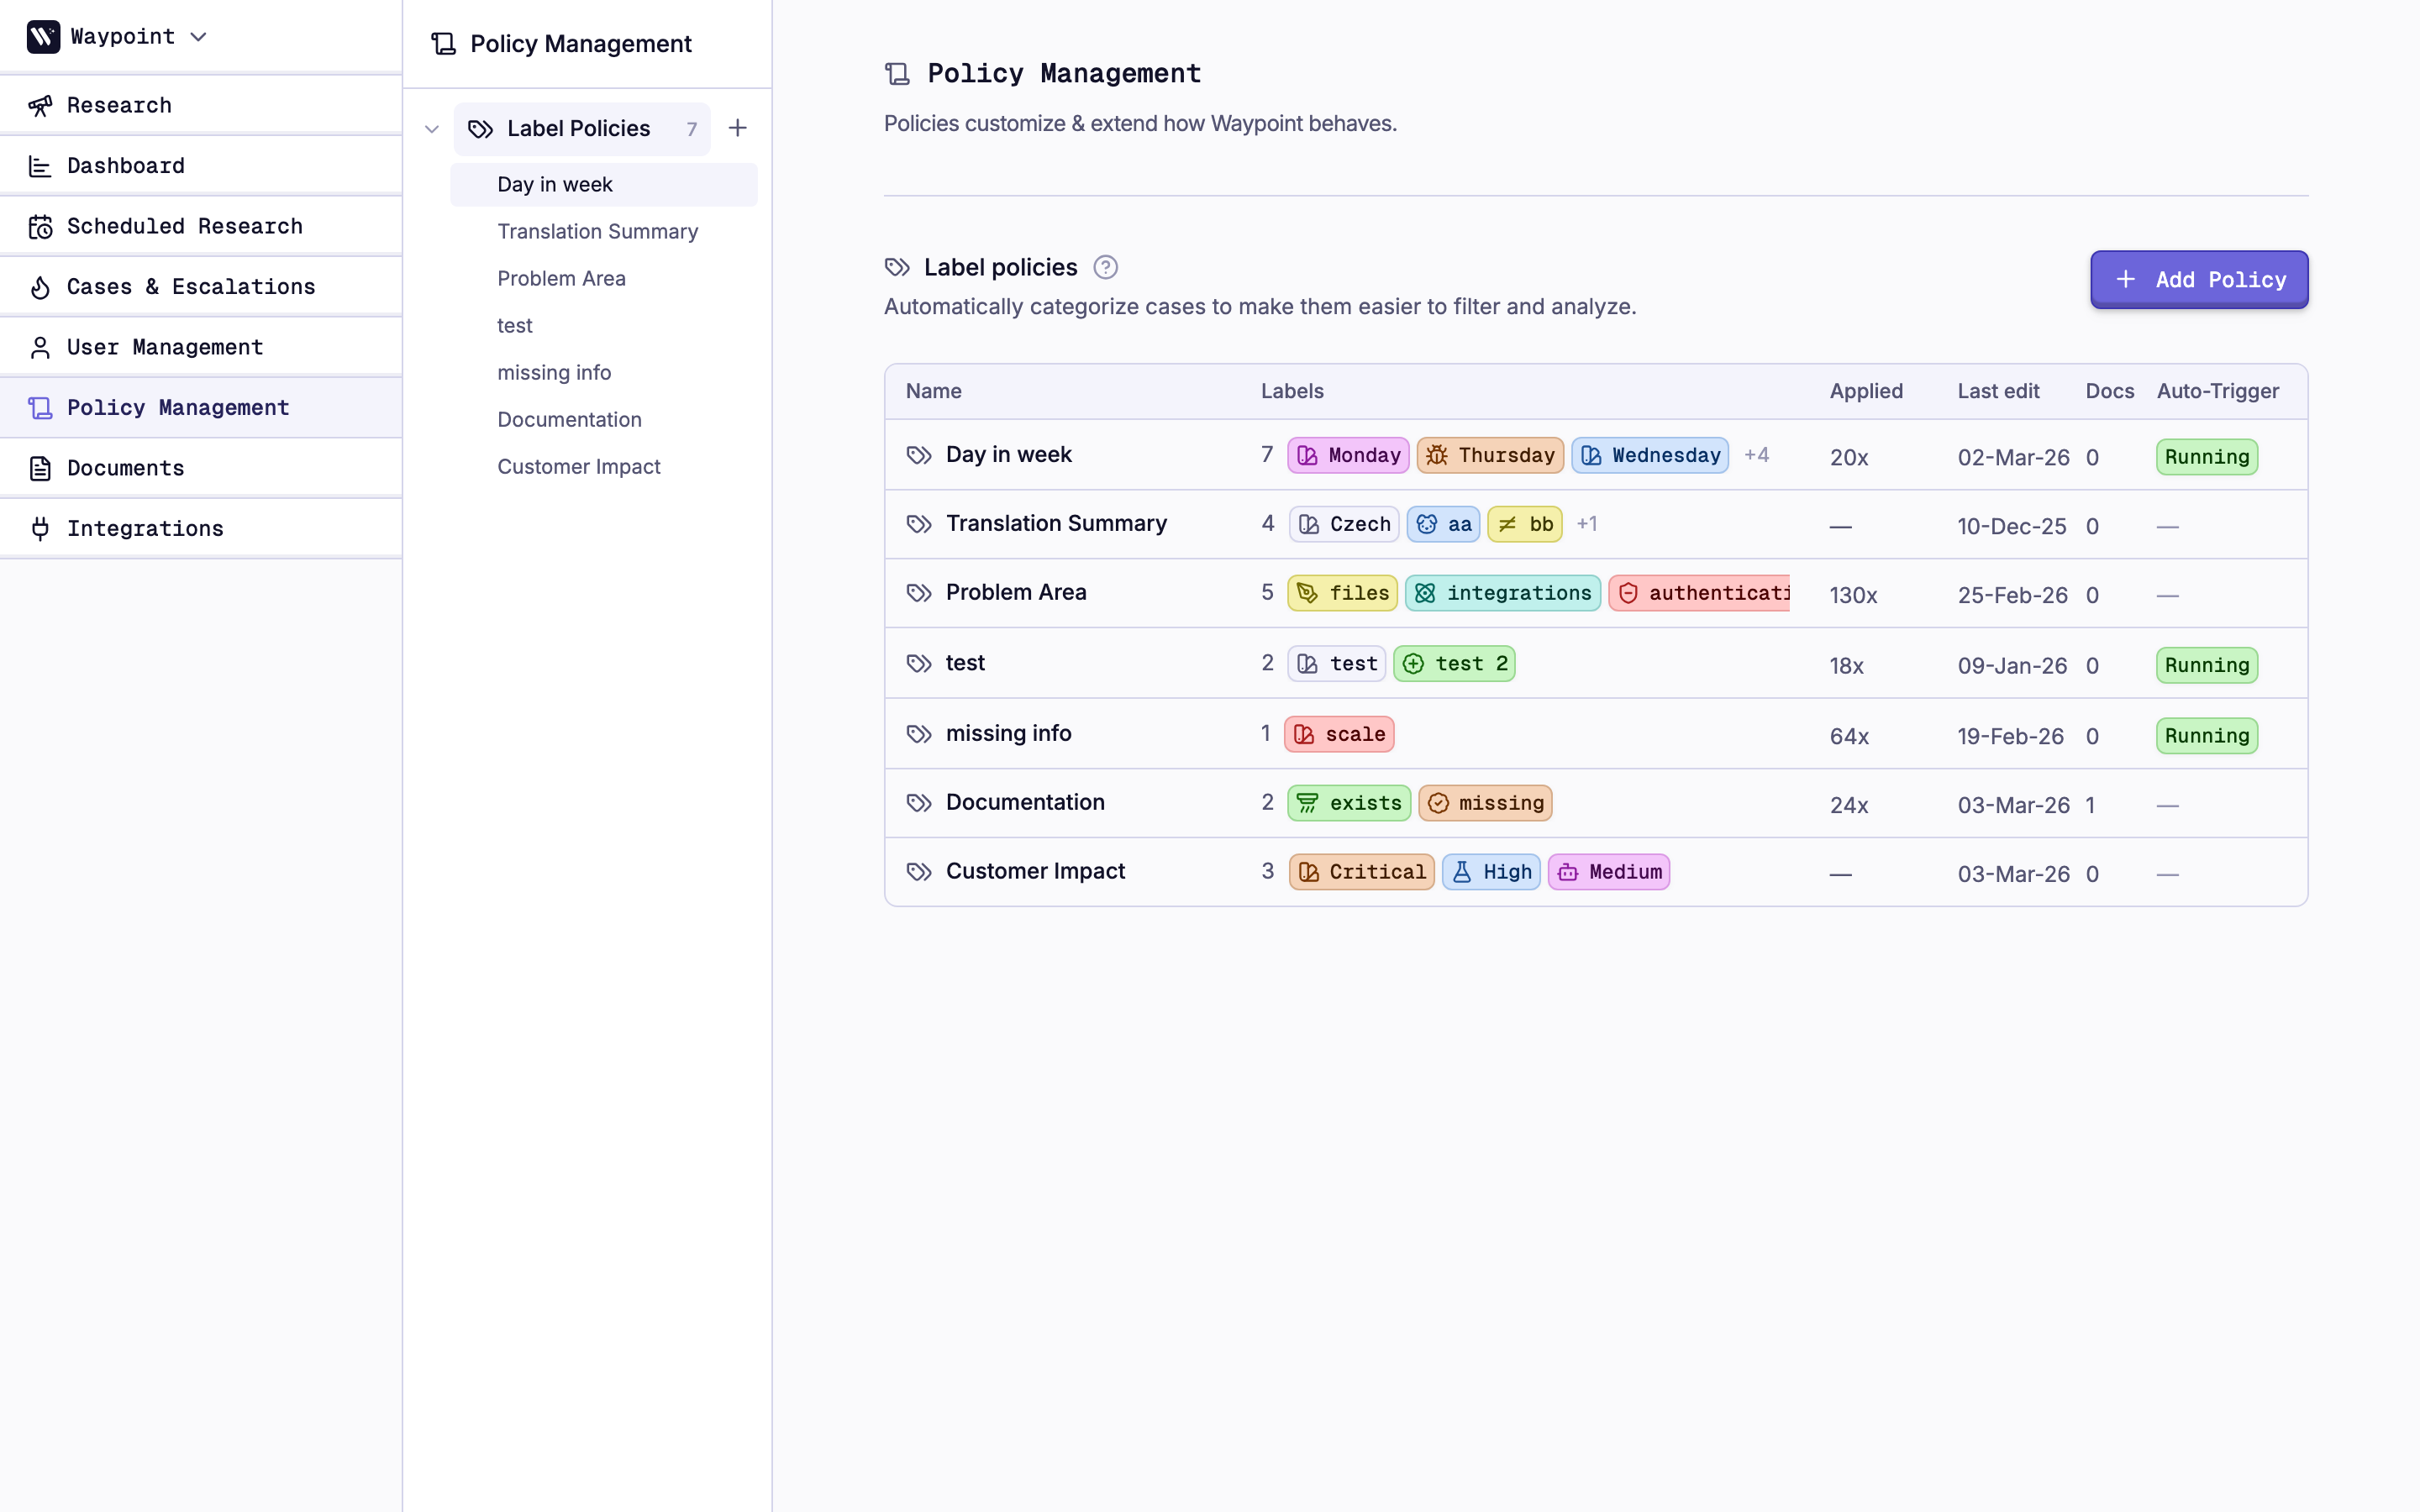
Task: Collapse the Label Policies tree chevron
Action: click(x=432, y=129)
